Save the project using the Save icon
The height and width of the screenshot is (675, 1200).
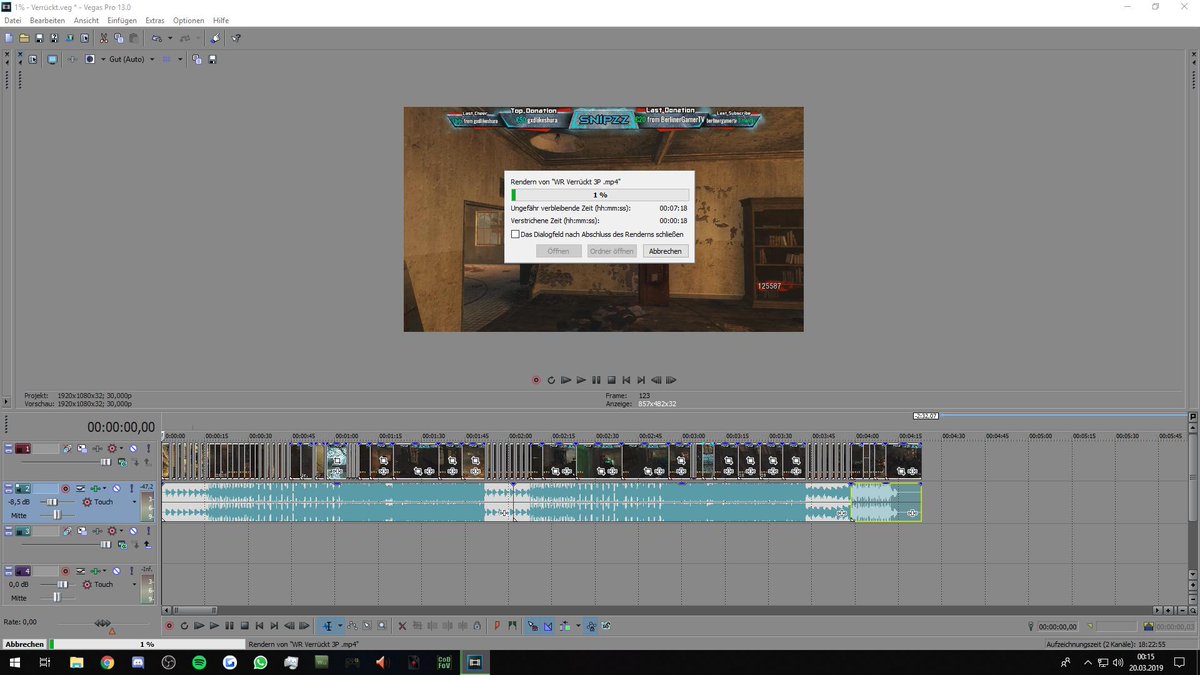(x=37, y=38)
